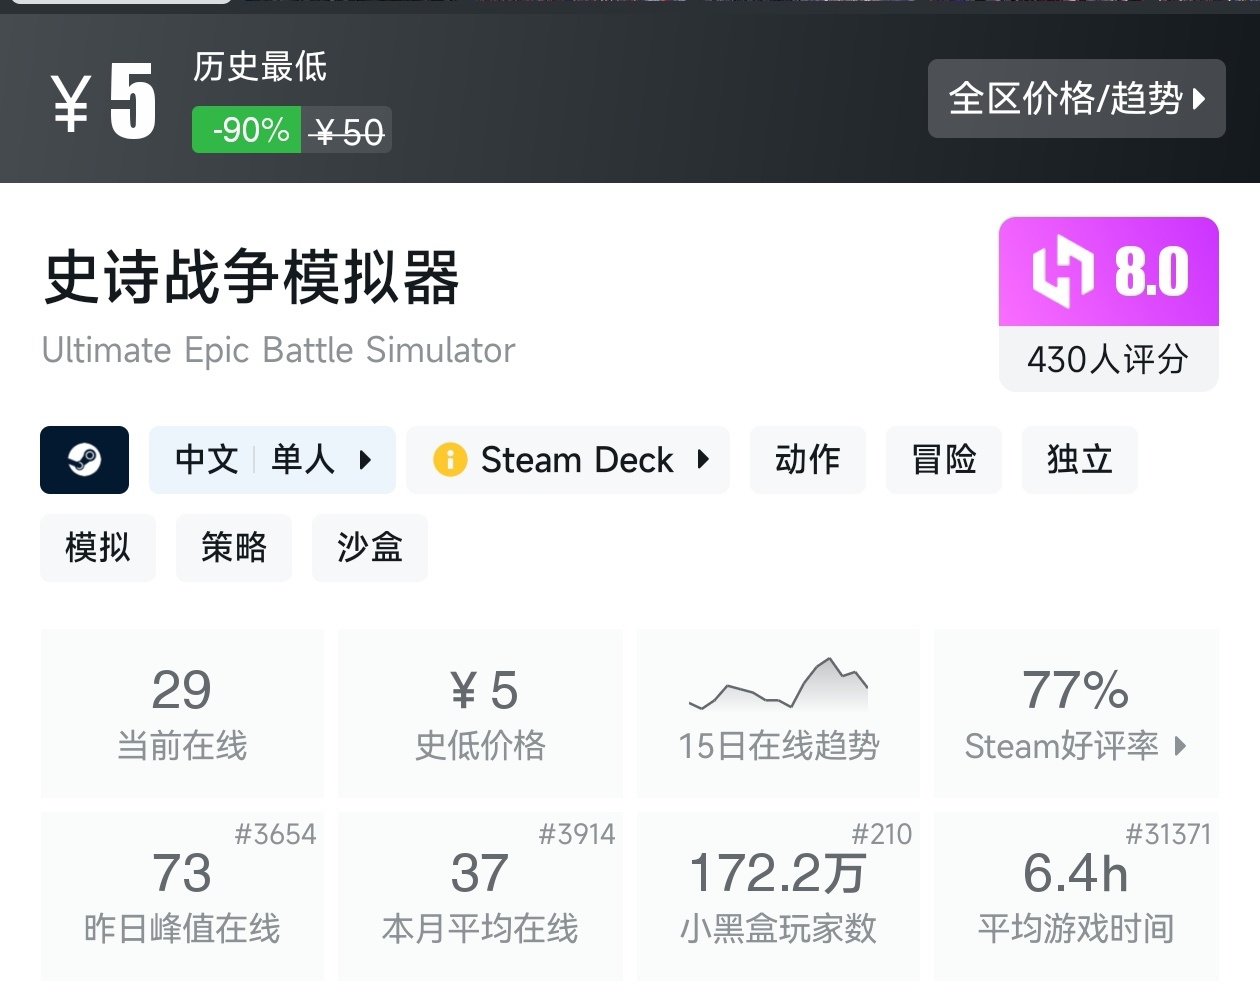Tap the 历史最低 label

tap(260, 67)
